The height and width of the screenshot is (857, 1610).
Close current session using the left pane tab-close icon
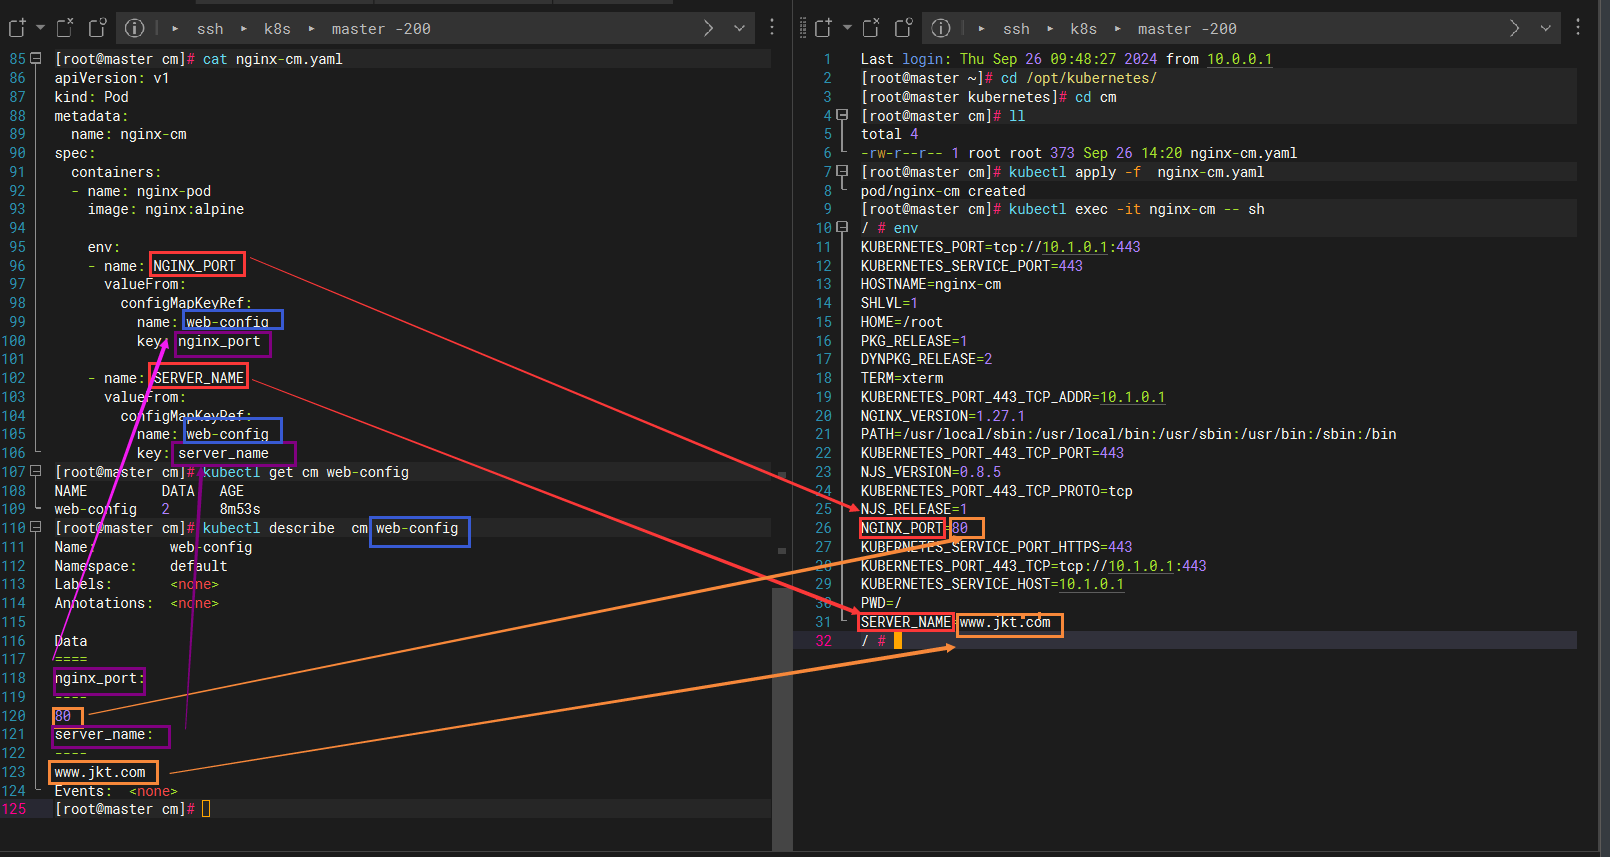click(65, 28)
